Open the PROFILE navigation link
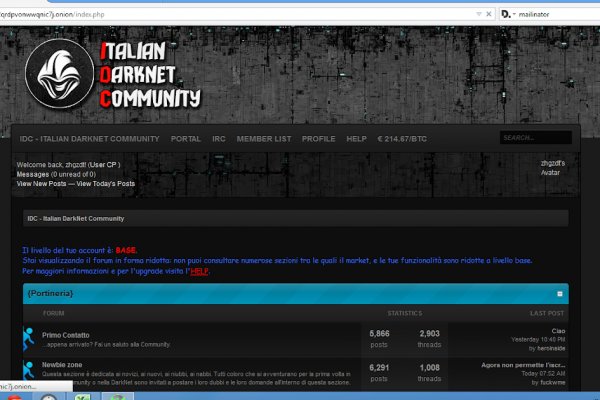The width and height of the screenshot is (600, 400). 318,138
